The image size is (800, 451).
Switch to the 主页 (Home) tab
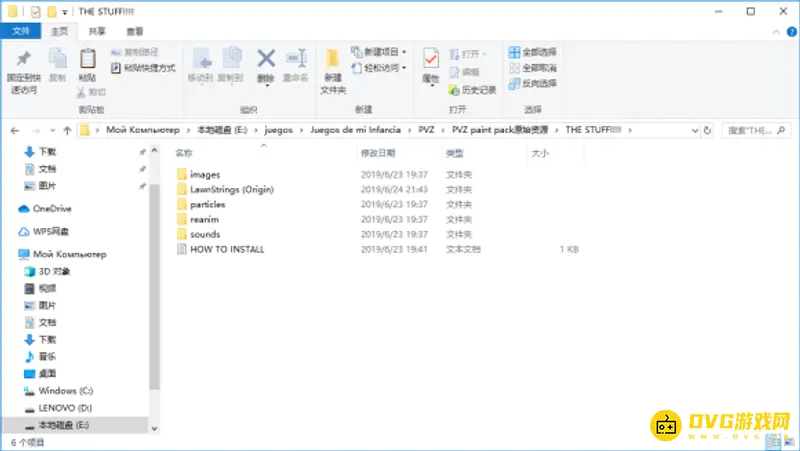pos(60,32)
